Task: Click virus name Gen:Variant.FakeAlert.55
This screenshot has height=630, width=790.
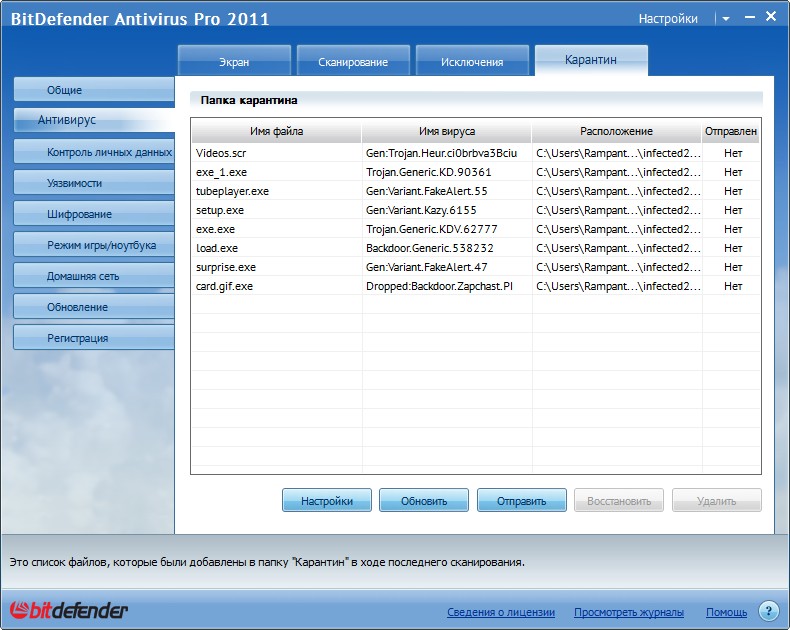Action: [x=427, y=191]
